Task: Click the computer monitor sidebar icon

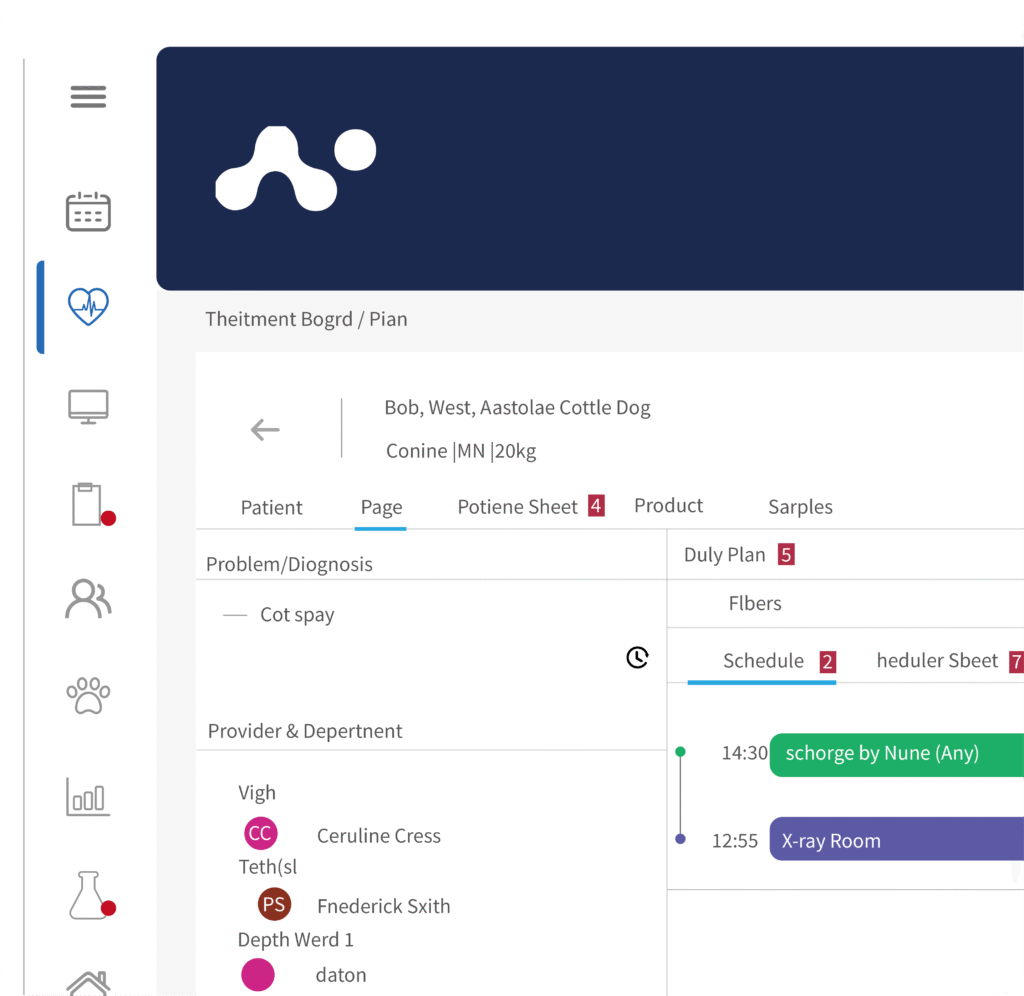Action: 88,407
